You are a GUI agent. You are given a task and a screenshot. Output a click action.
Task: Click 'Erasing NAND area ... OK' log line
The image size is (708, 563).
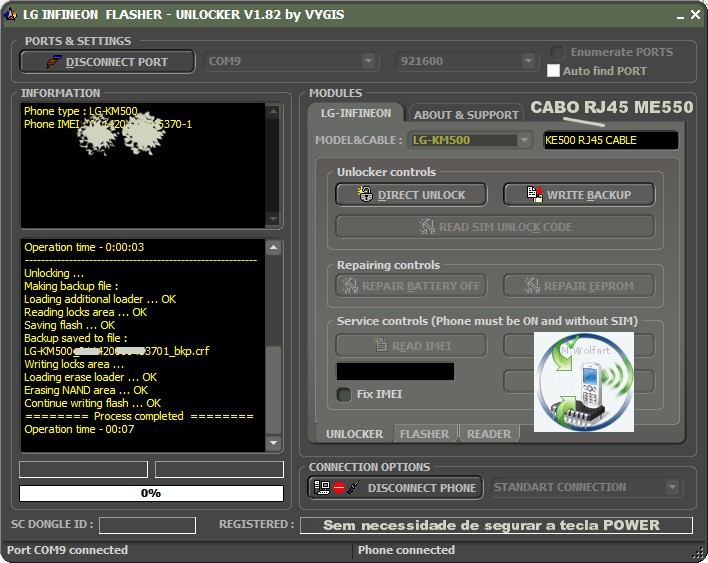click(86, 390)
